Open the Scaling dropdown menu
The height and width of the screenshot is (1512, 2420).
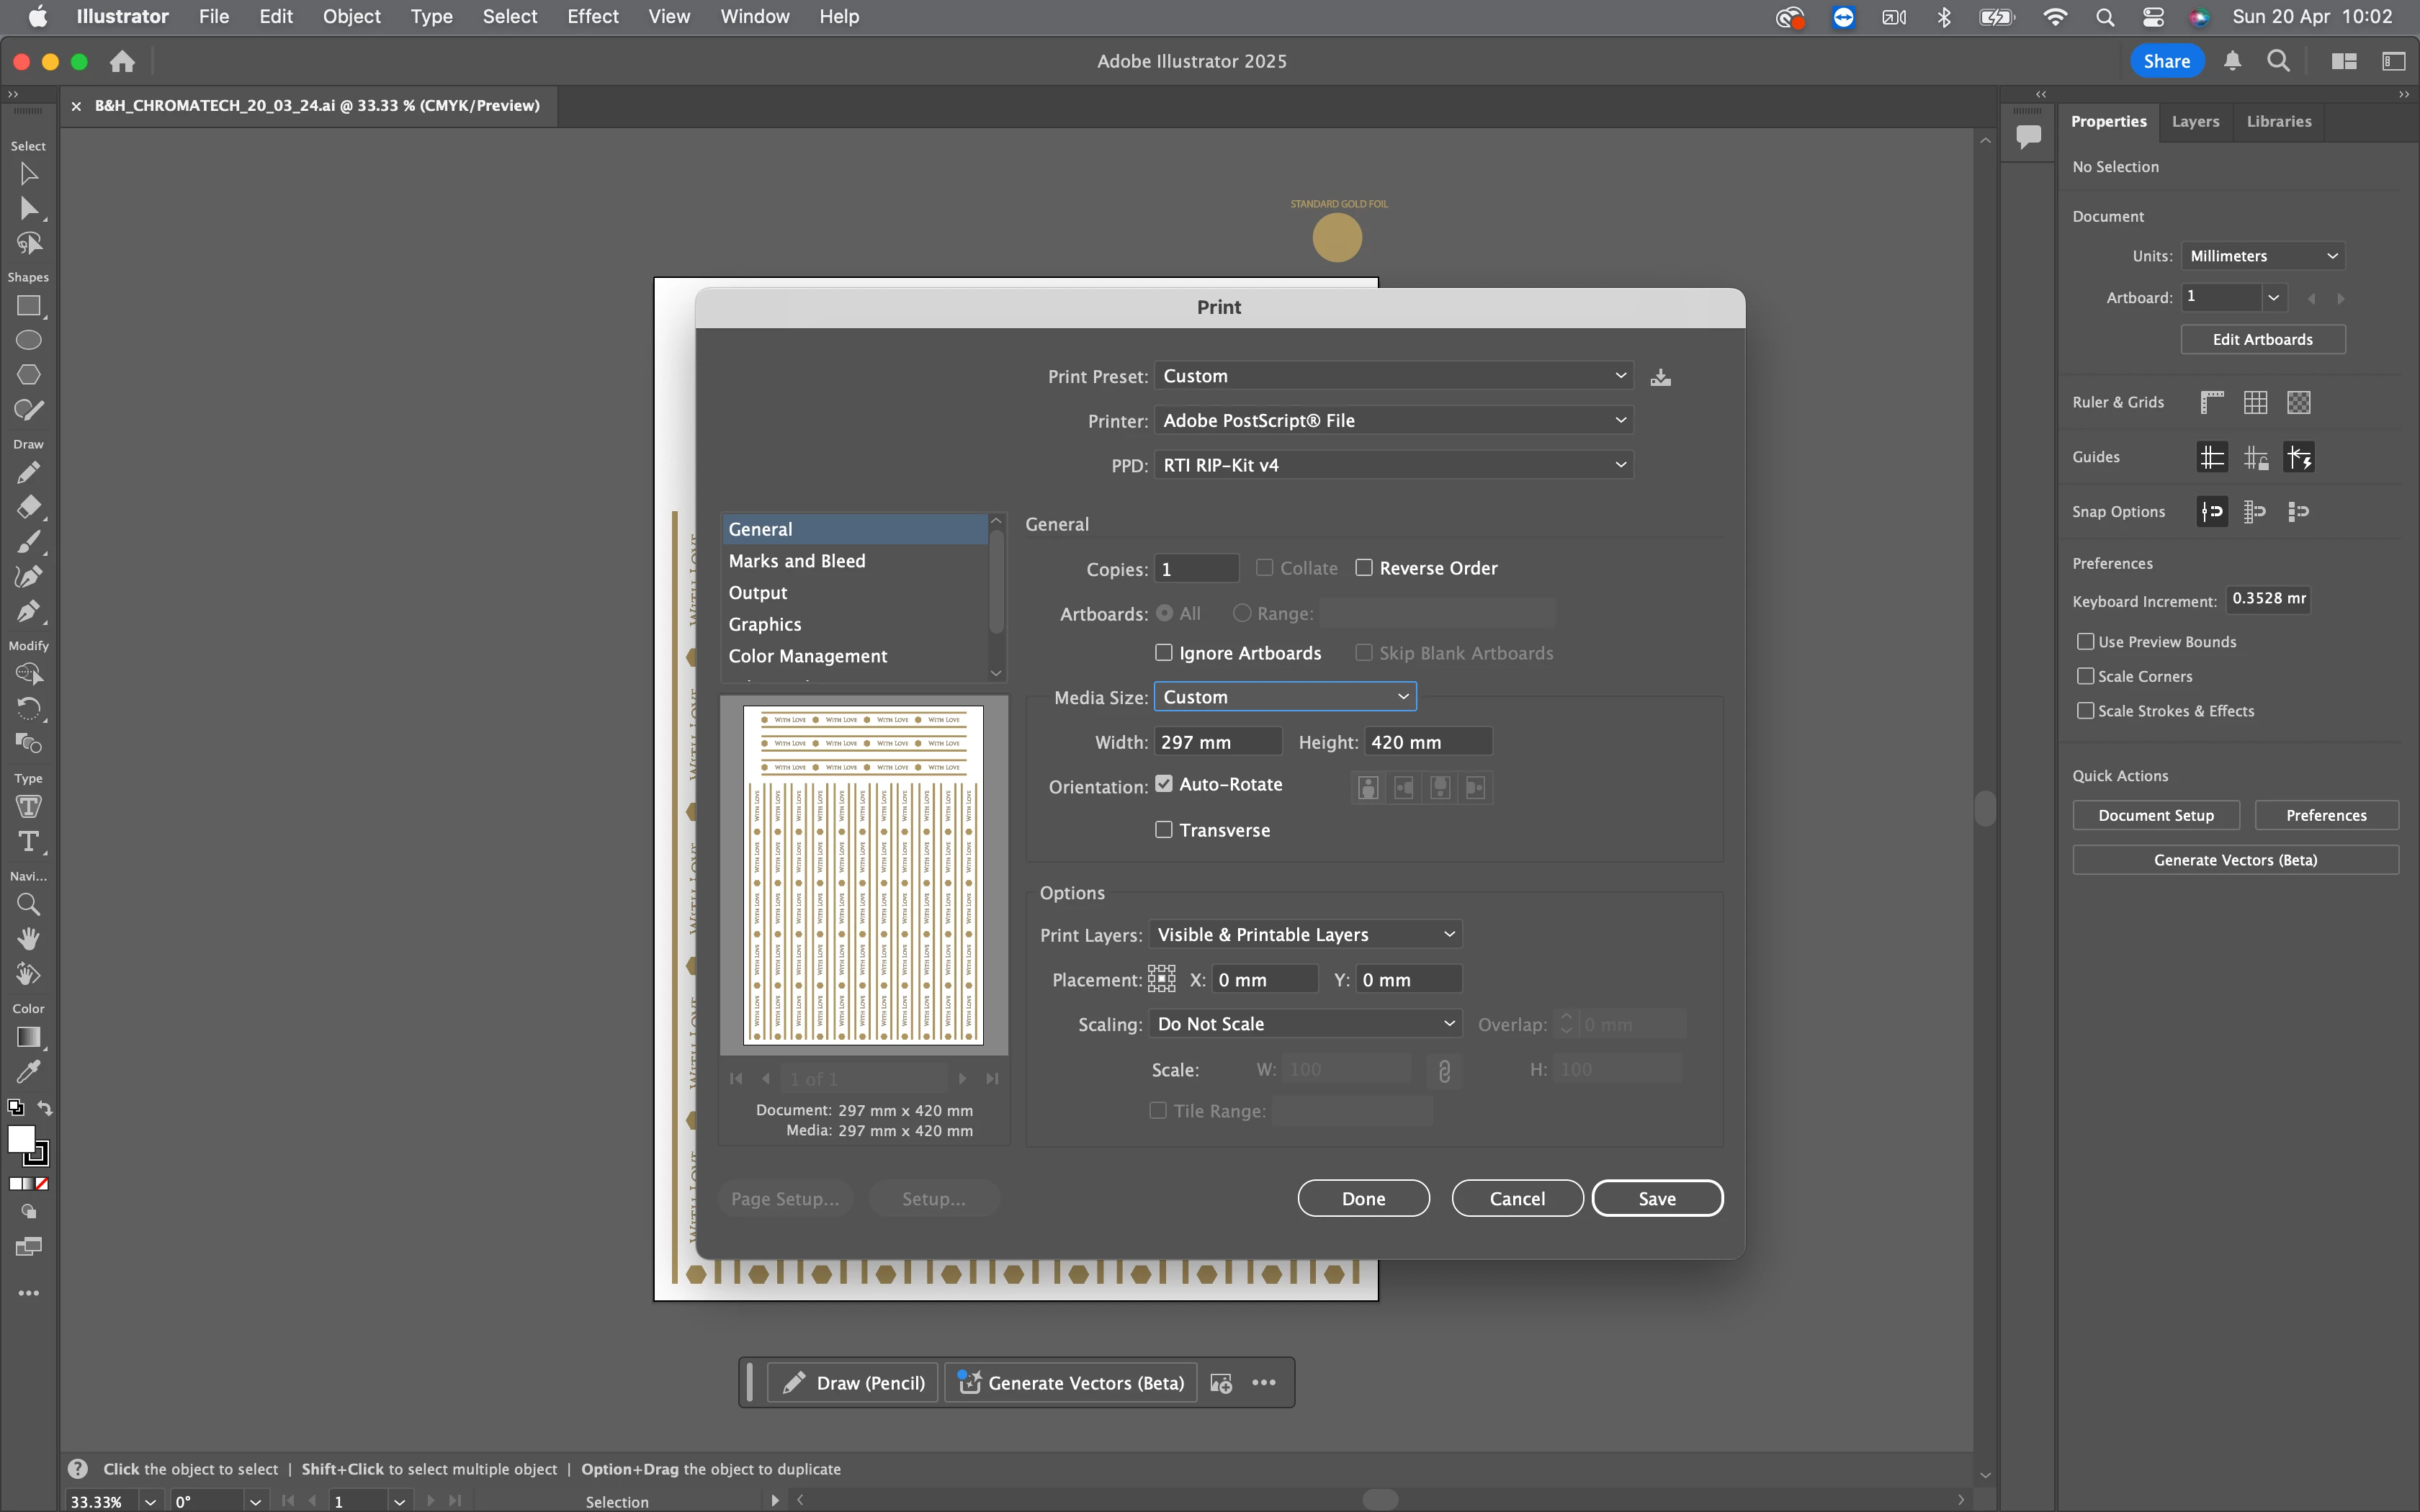1304,1024
